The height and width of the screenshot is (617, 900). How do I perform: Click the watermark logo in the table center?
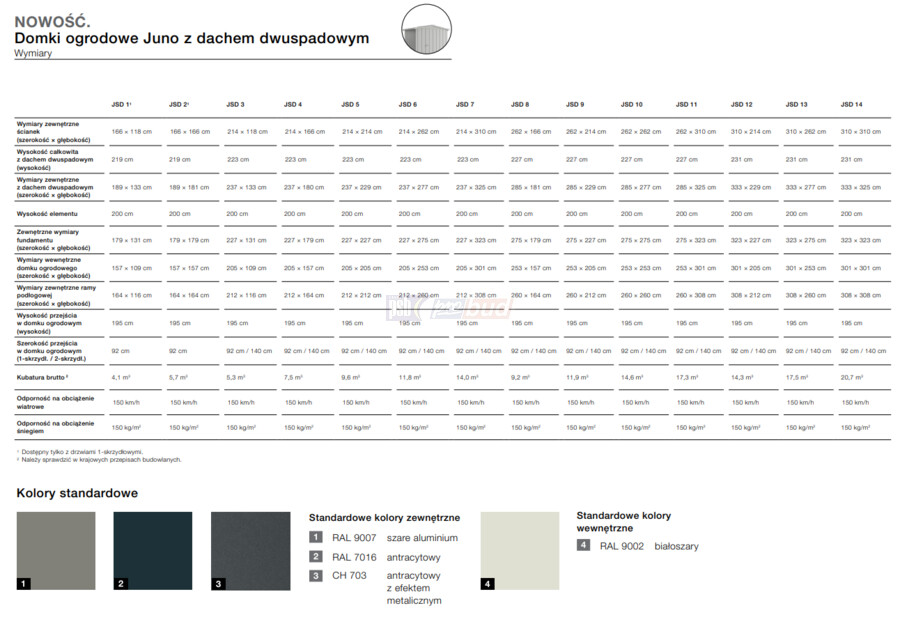click(x=448, y=307)
